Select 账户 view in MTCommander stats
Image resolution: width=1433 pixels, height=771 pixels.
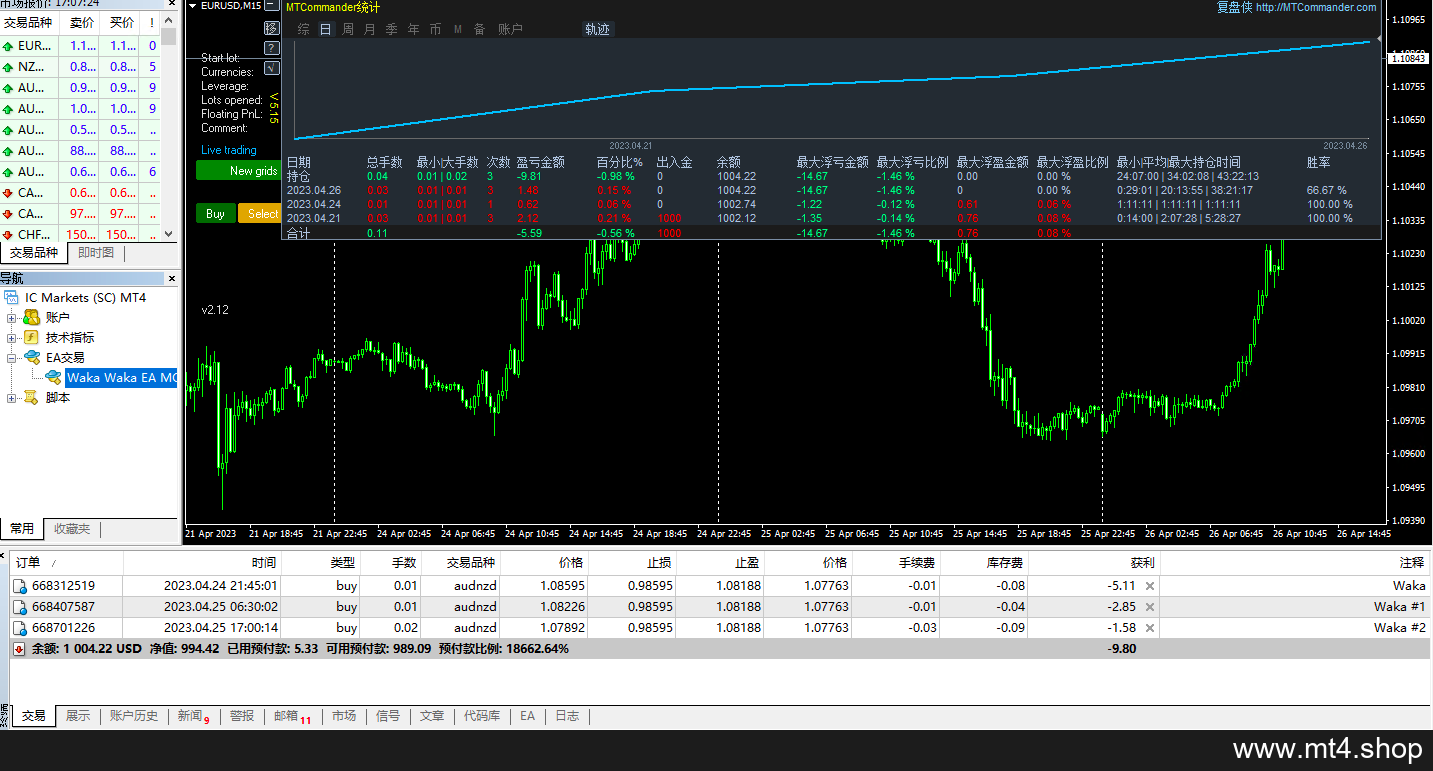tap(510, 29)
